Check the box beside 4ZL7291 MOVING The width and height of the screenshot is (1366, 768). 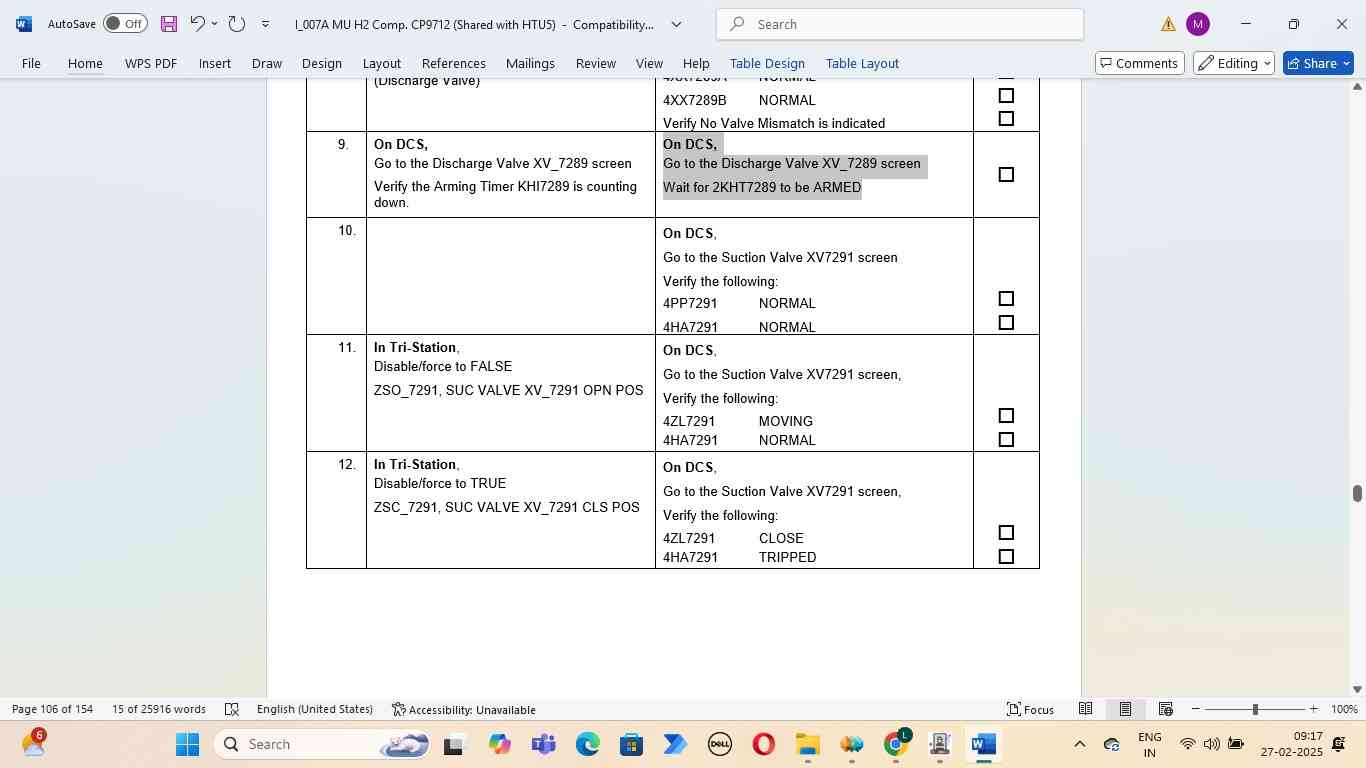click(x=1006, y=415)
